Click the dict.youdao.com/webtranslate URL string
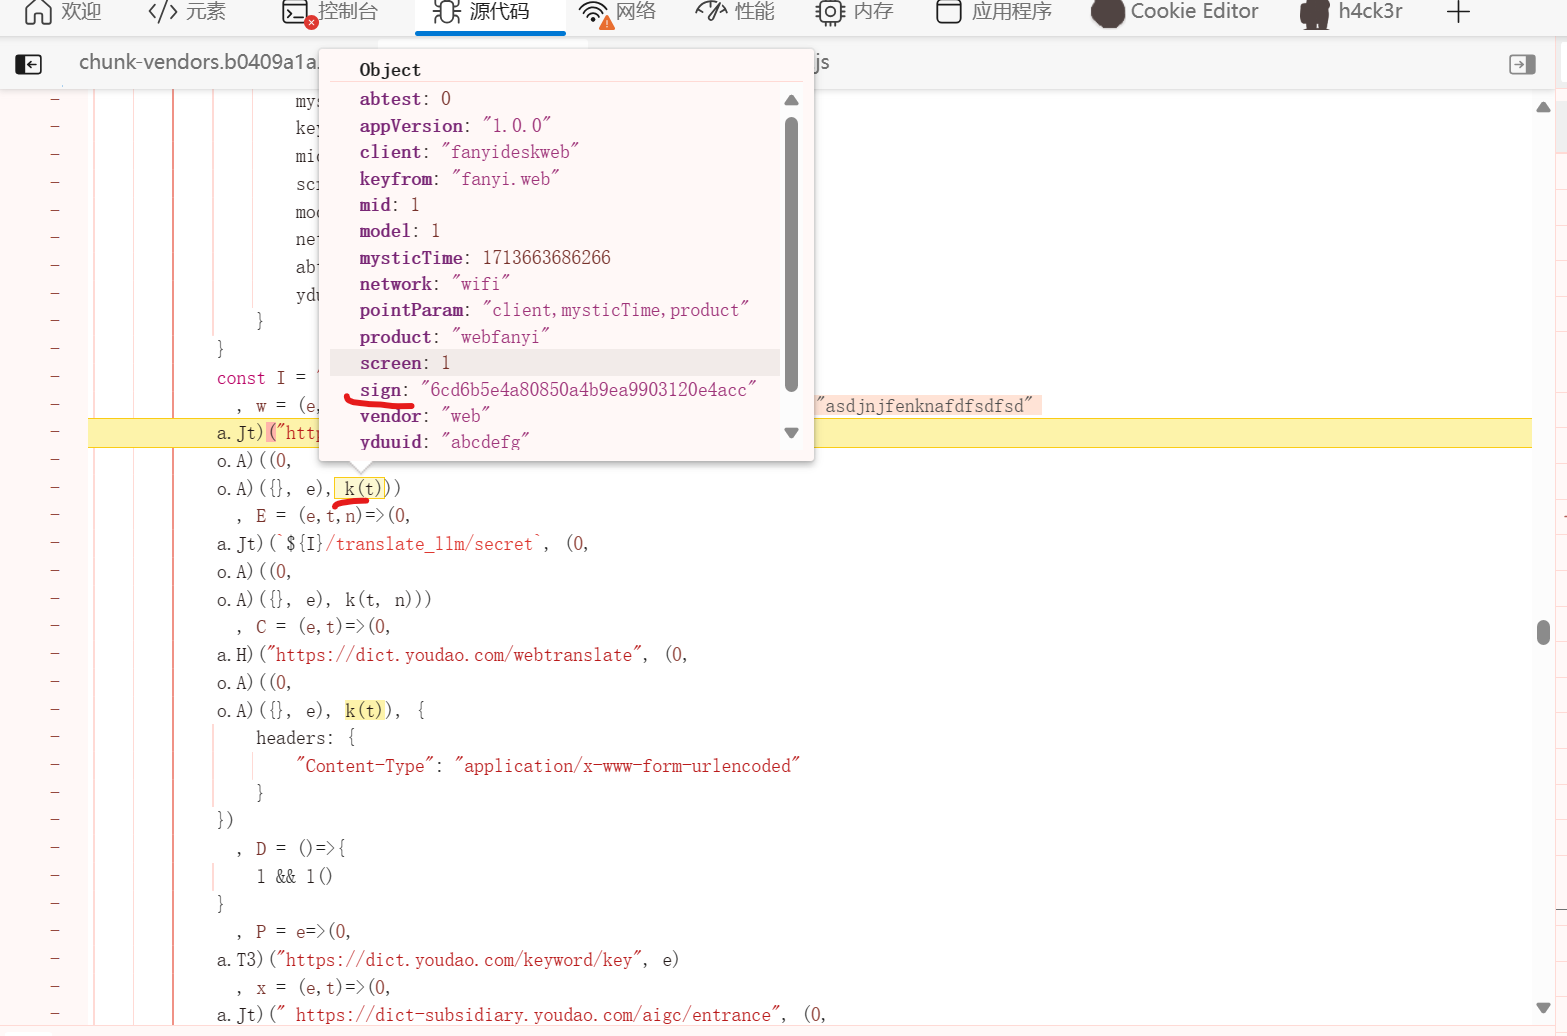This screenshot has height=1036, width=1567. pos(456,655)
